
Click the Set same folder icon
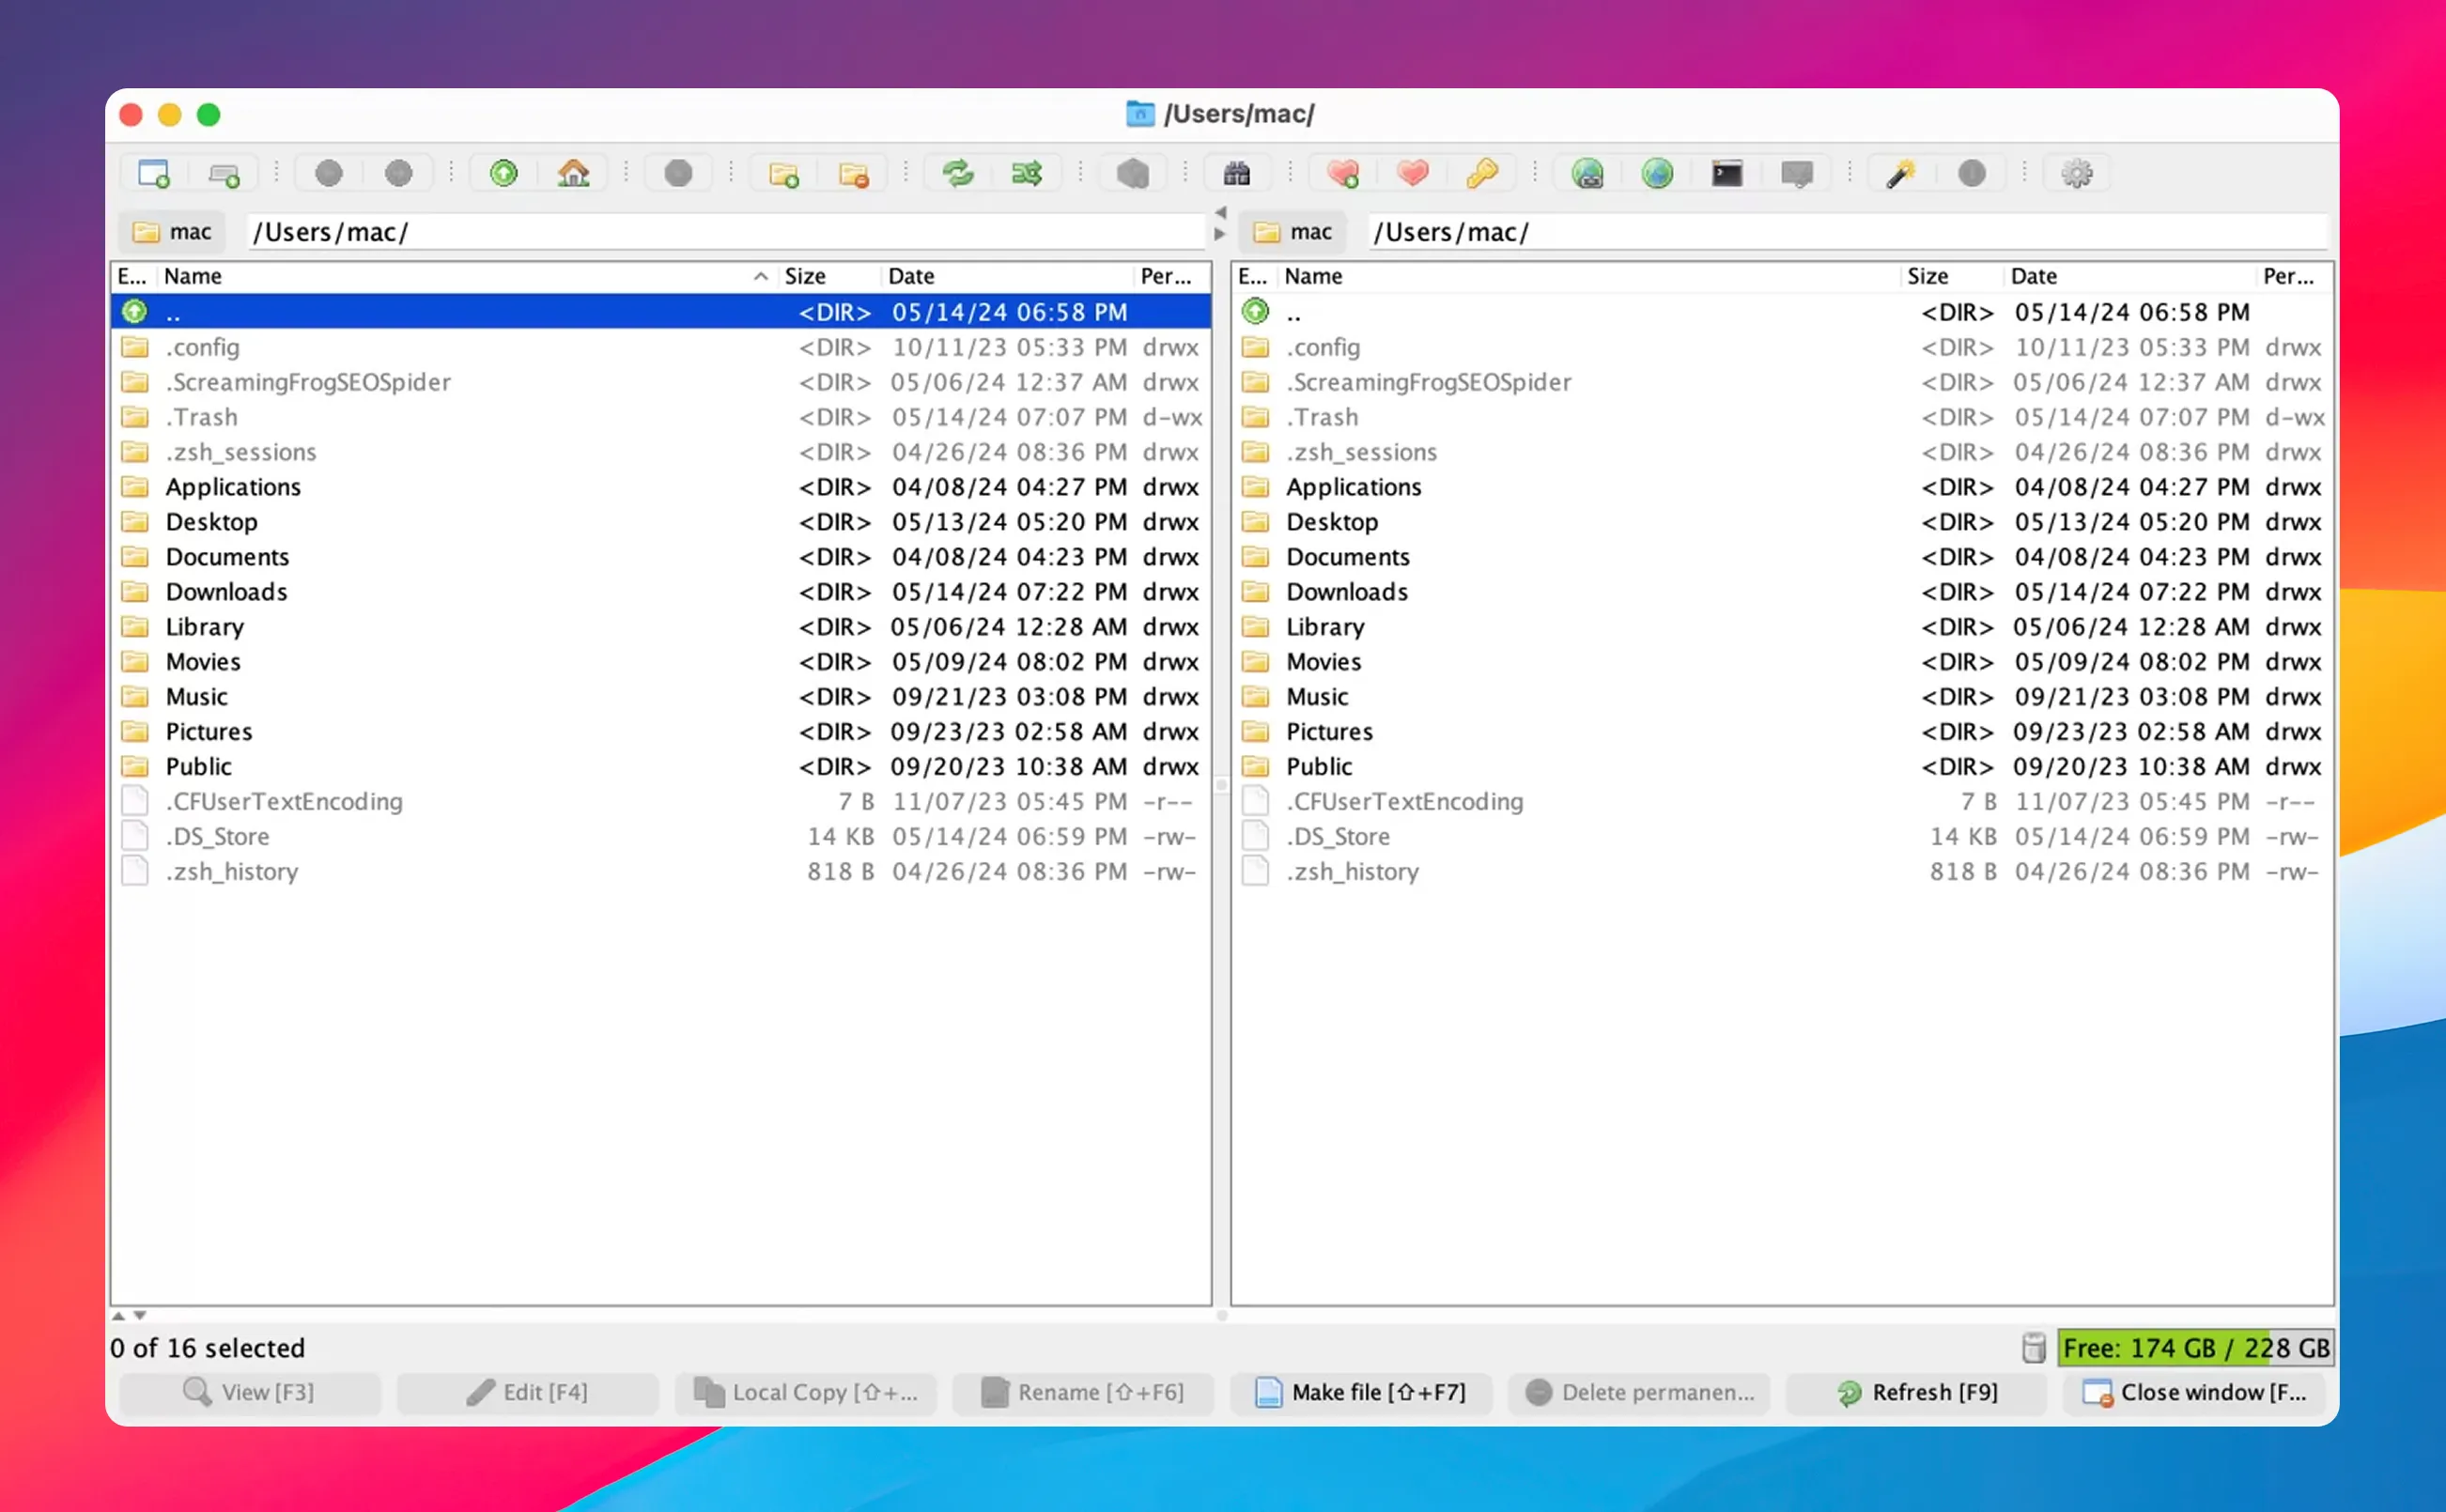tap(1028, 174)
